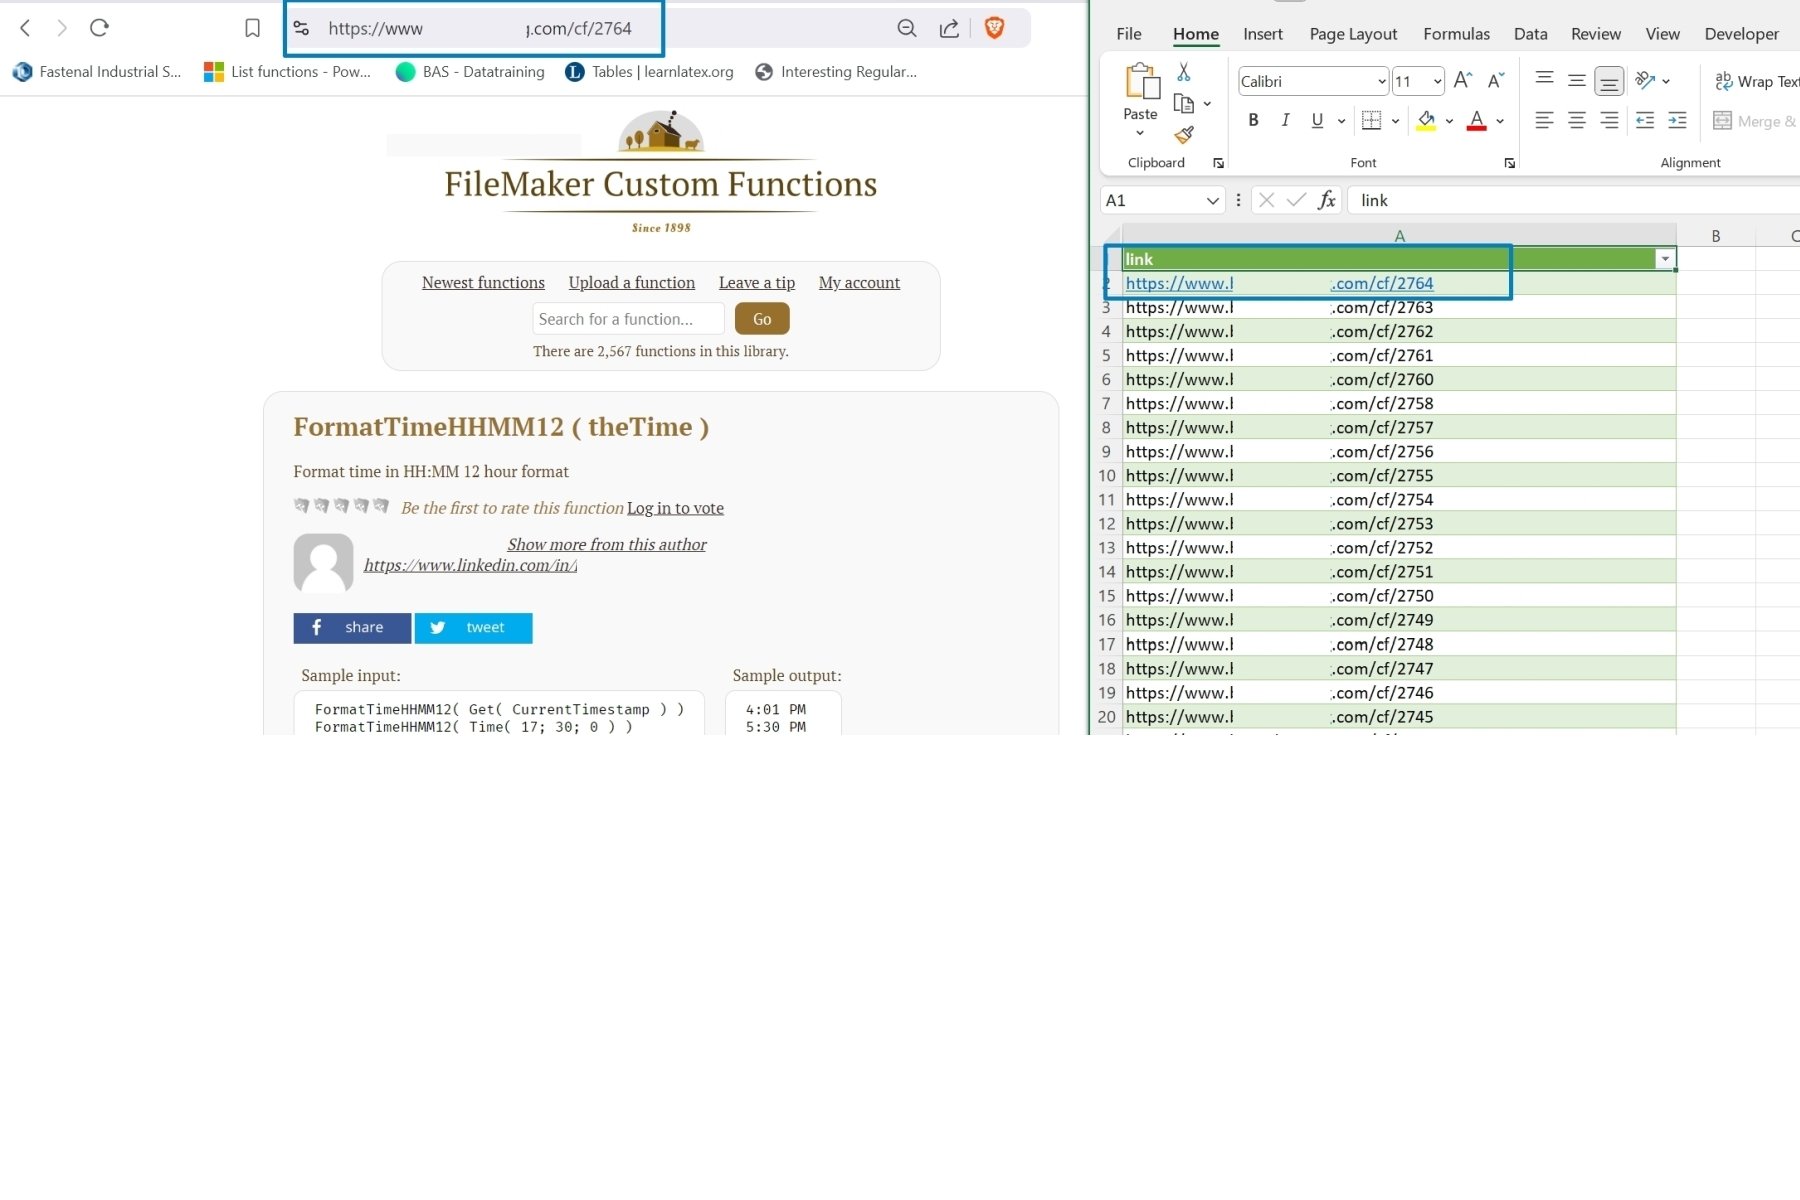Expand Paste options arrow
This screenshot has width=1800, height=1200.
point(1140,133)
